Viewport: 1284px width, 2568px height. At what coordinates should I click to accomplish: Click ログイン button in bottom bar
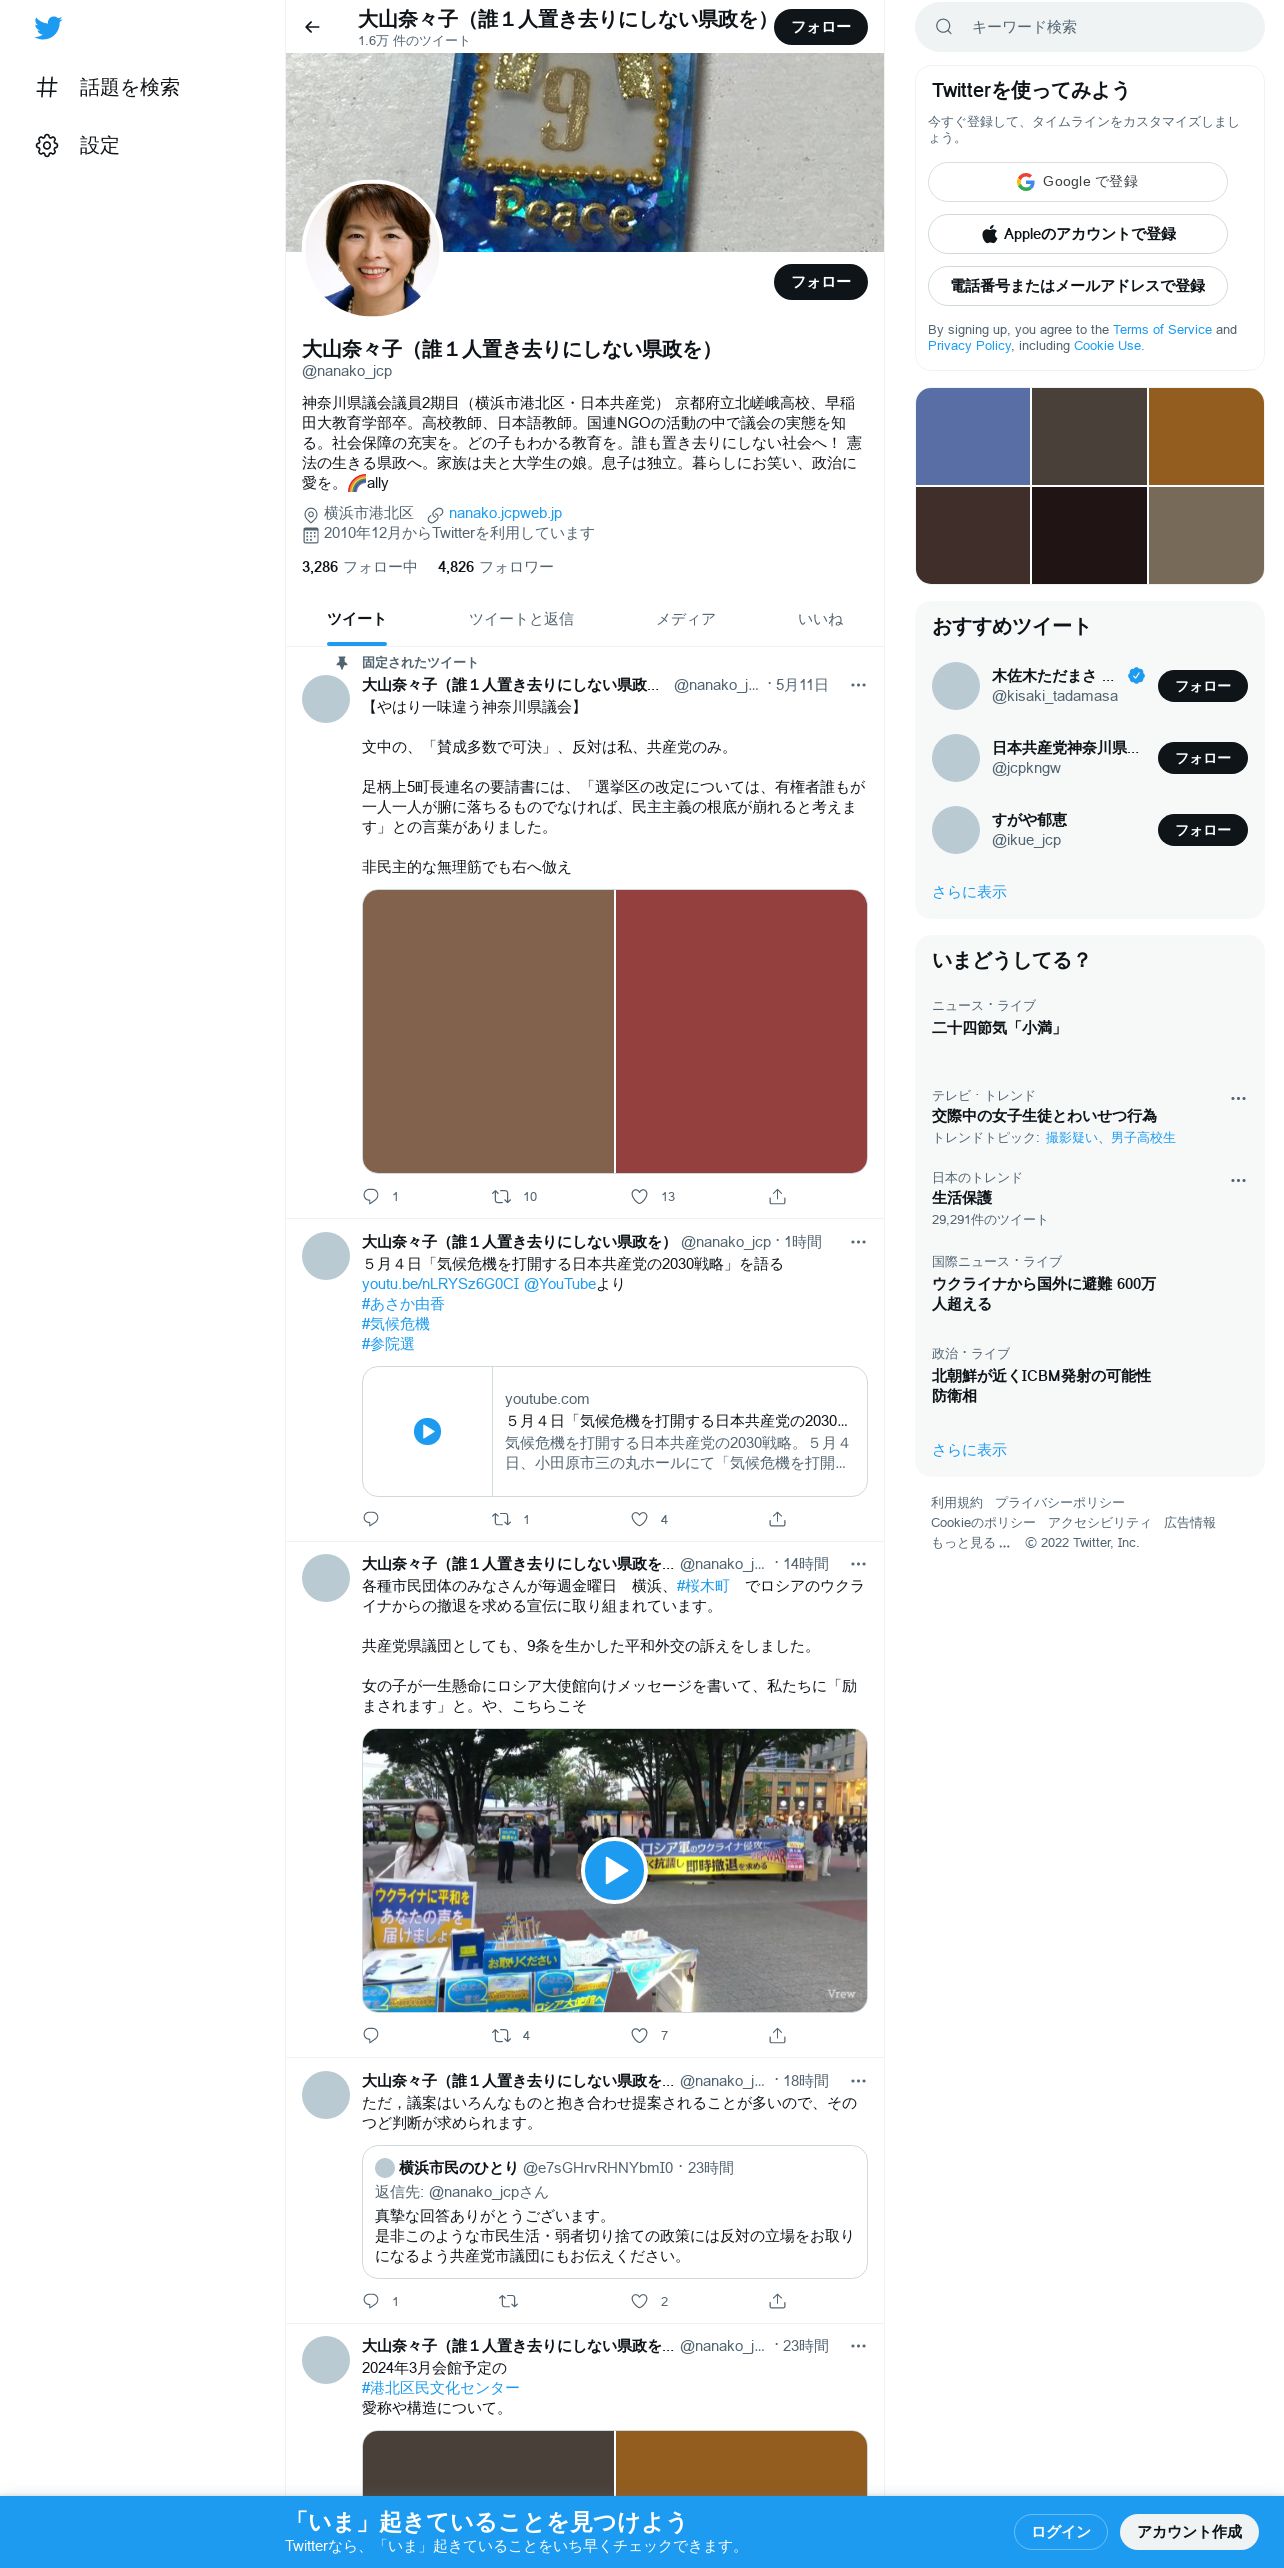(x=1061, y=2531)
